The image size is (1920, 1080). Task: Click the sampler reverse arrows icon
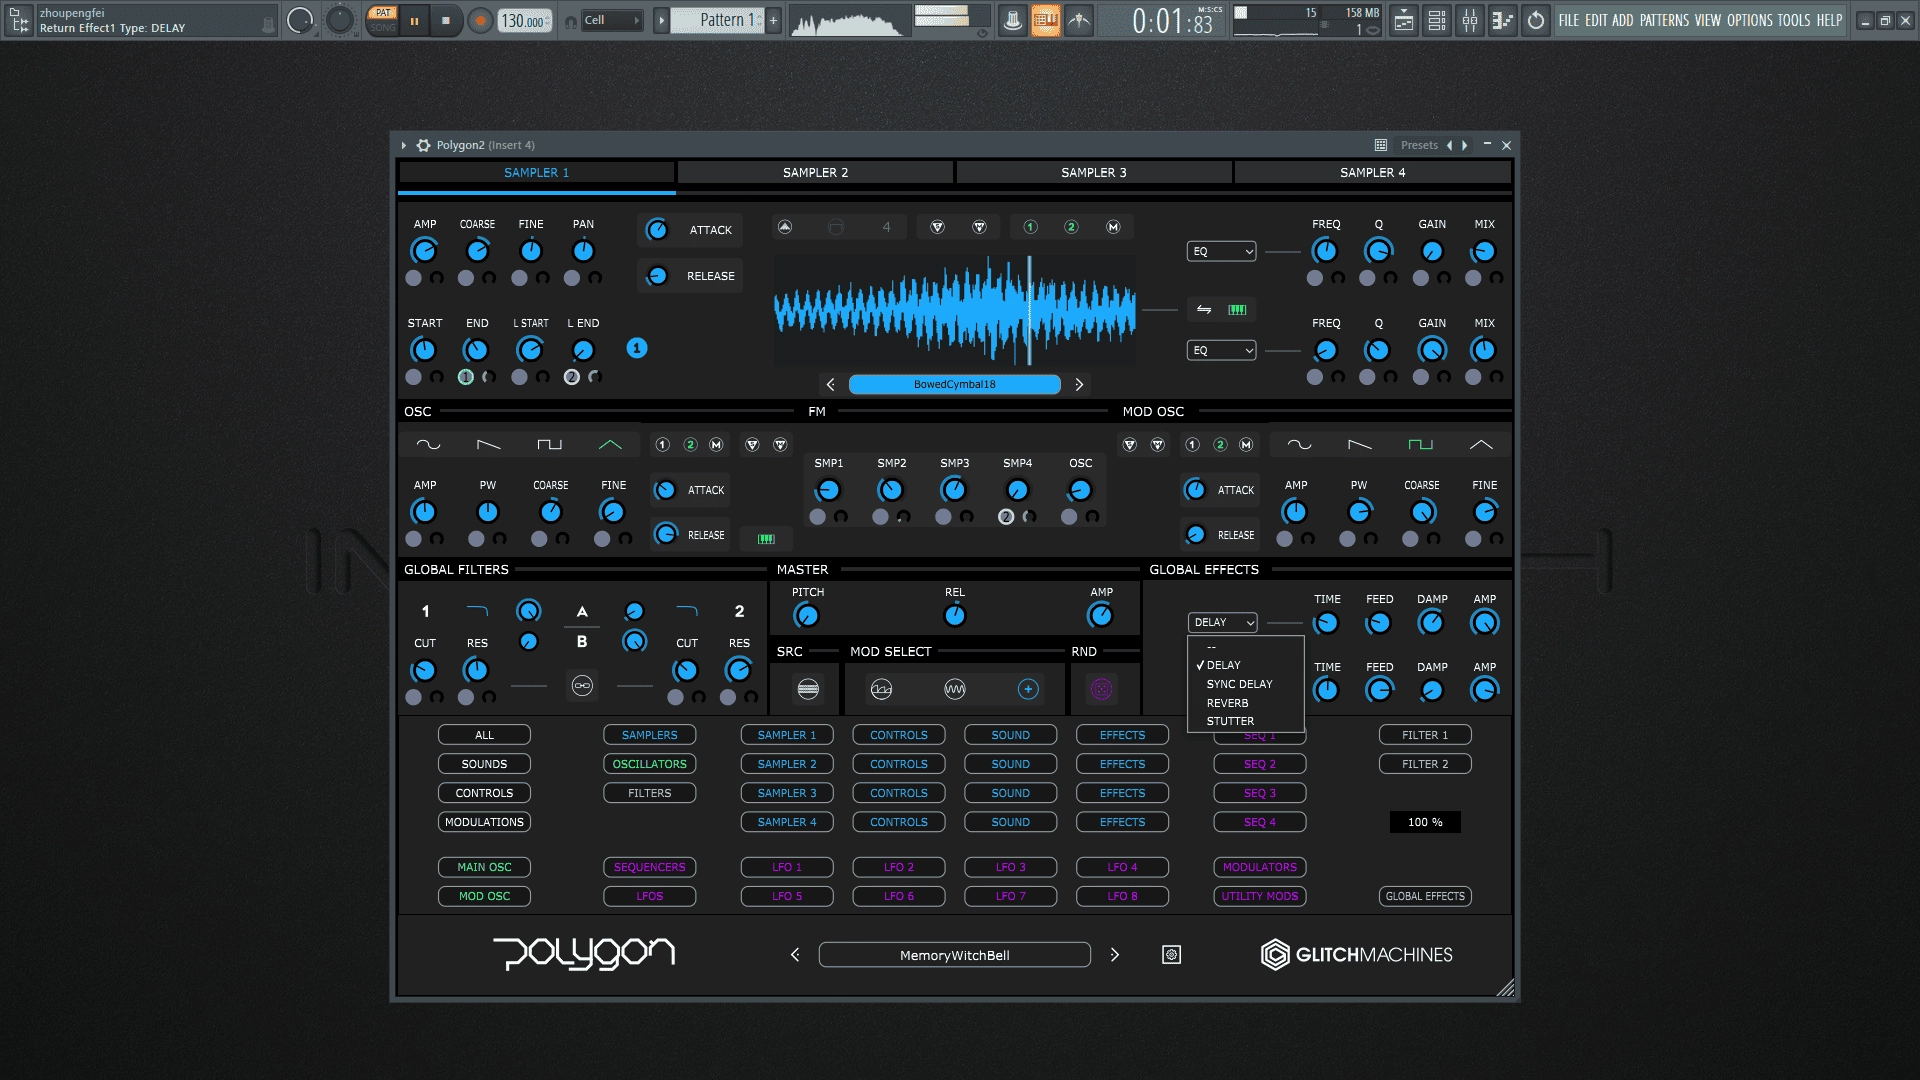coord(1204,310)
